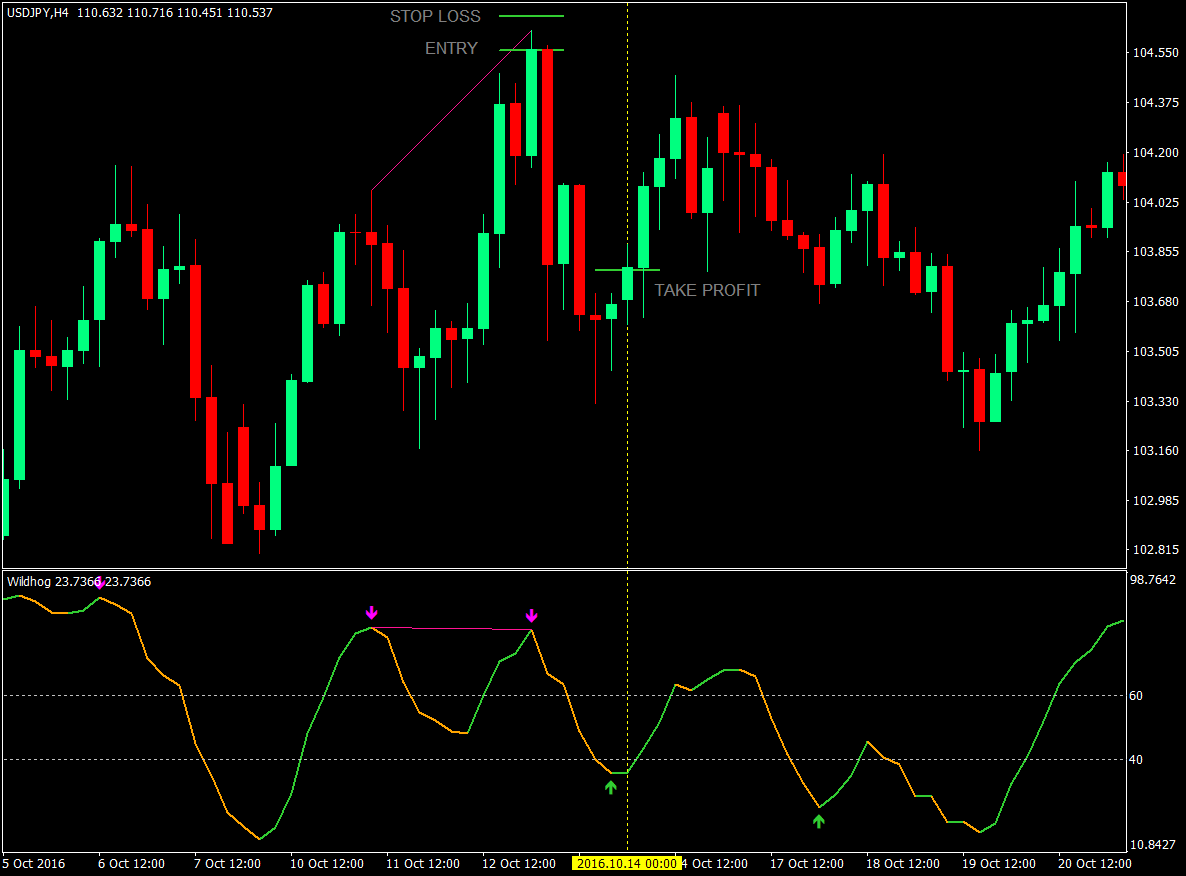This screenshot has height=876, width=1186.
Task: Click the ENTRY text label
Action: pos(451,49)
